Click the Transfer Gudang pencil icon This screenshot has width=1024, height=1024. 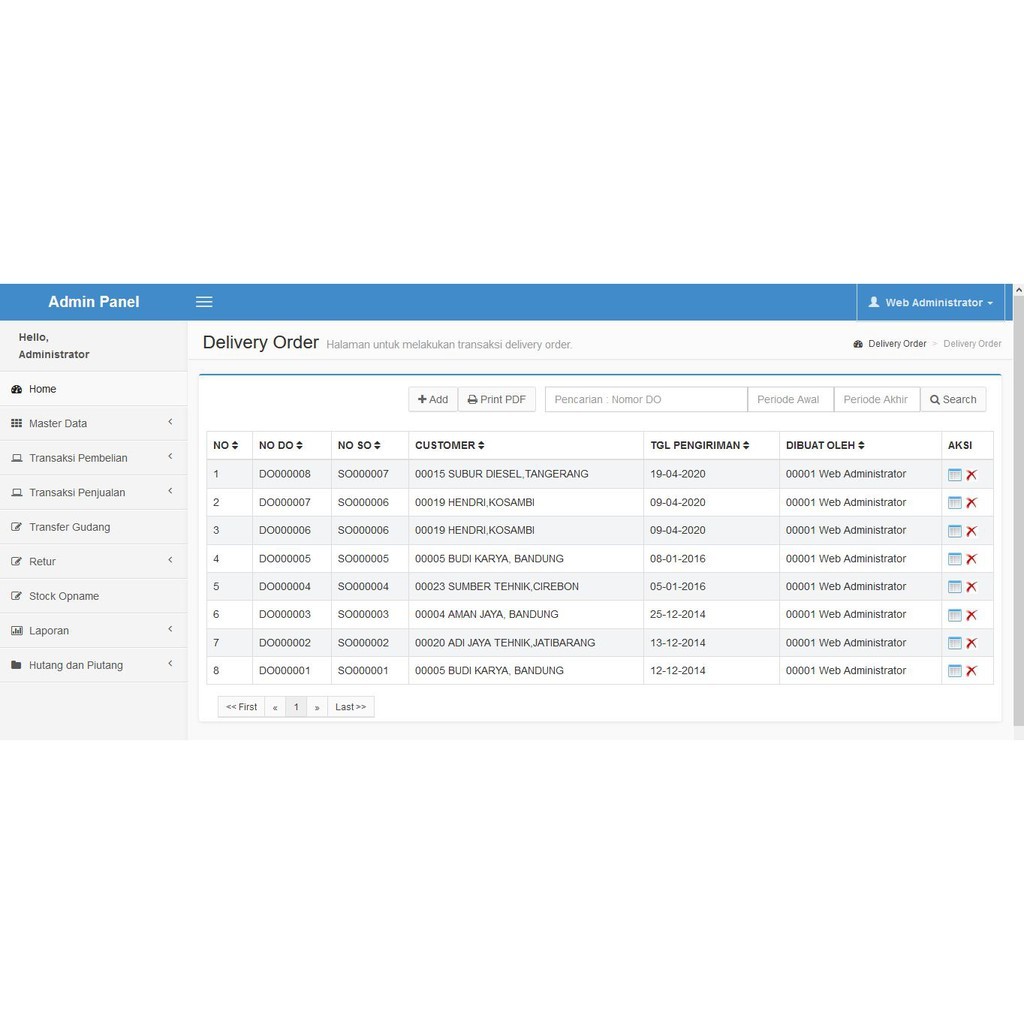[17, 526]
